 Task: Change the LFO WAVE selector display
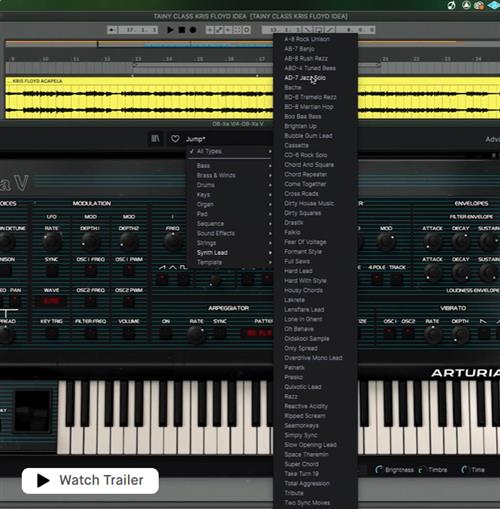click(x=52, y=301)
